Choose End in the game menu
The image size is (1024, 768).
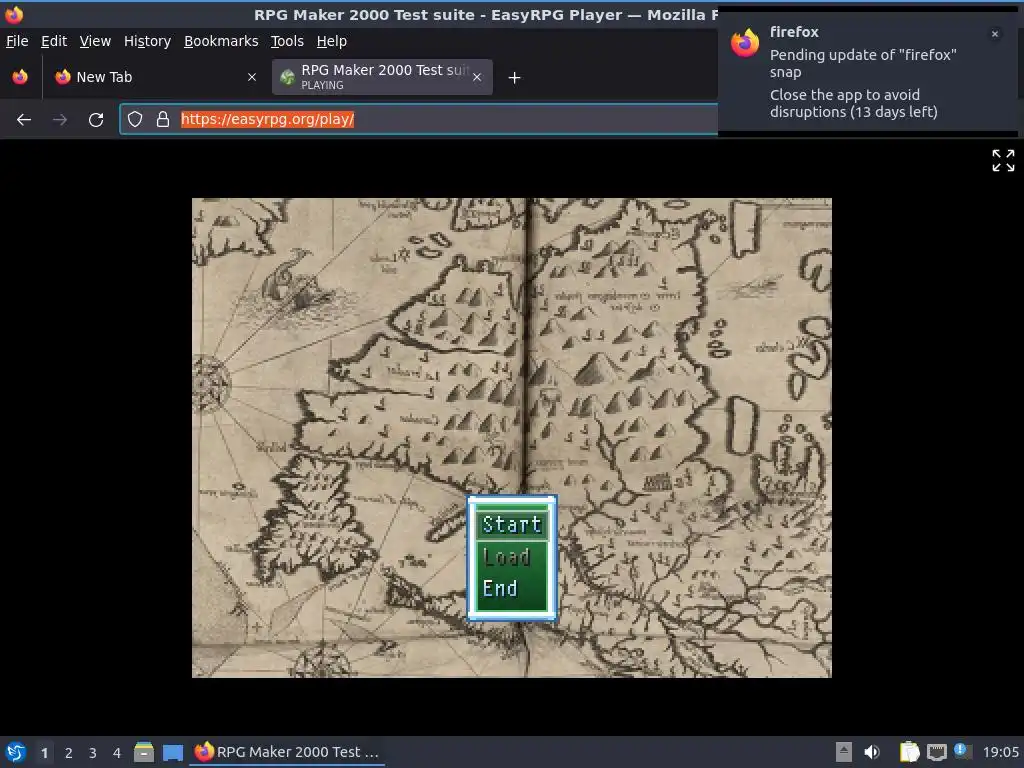point(500,588)
